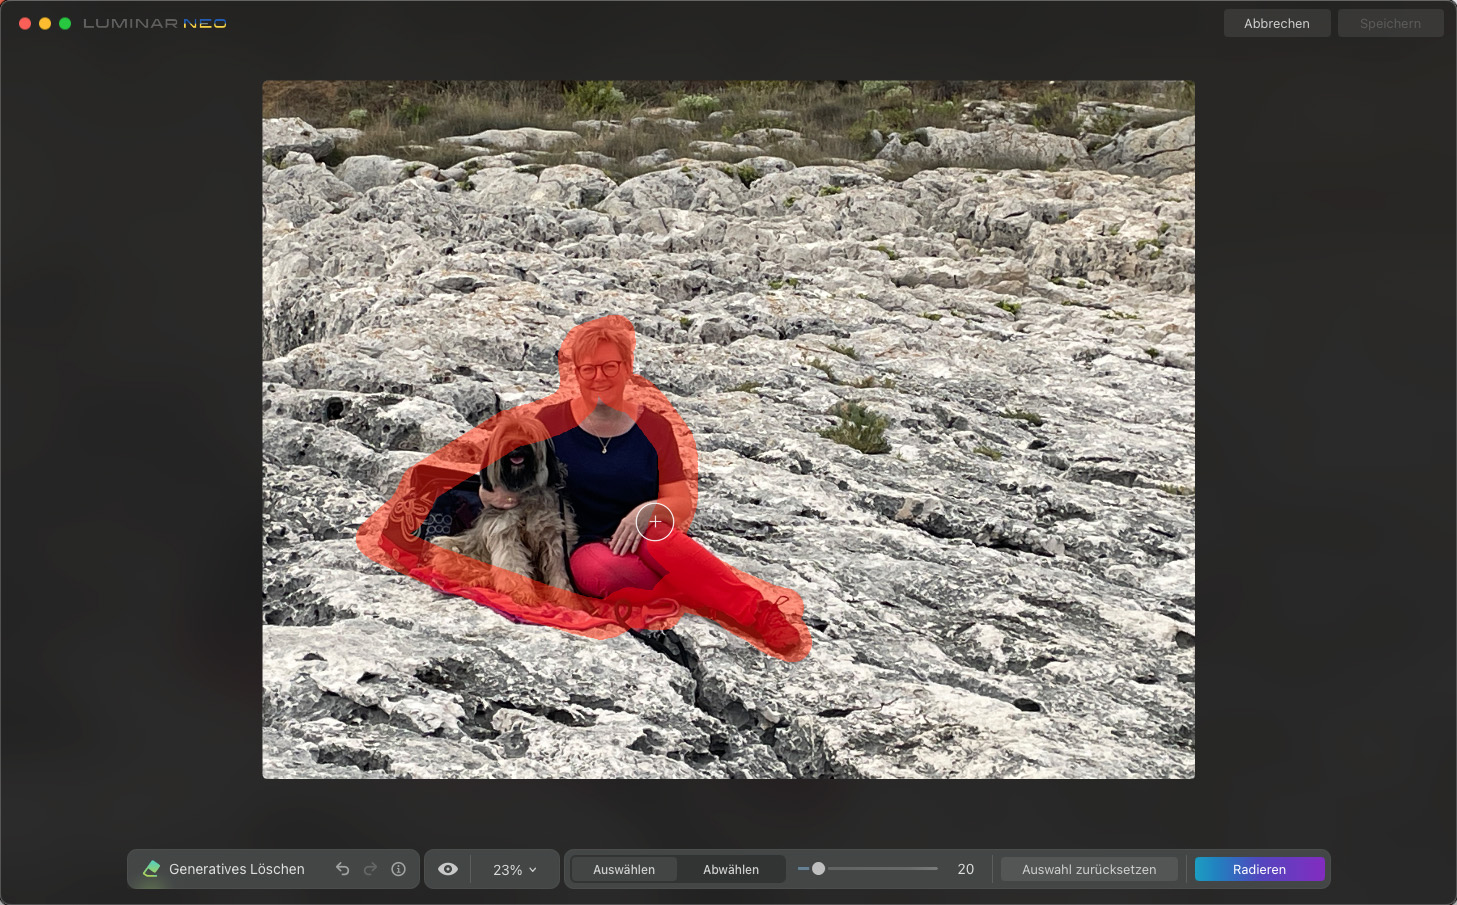This screenshot has height=905, width=1457.
Task: Click Abbrechen to cancel editing
Action: 1276,23
